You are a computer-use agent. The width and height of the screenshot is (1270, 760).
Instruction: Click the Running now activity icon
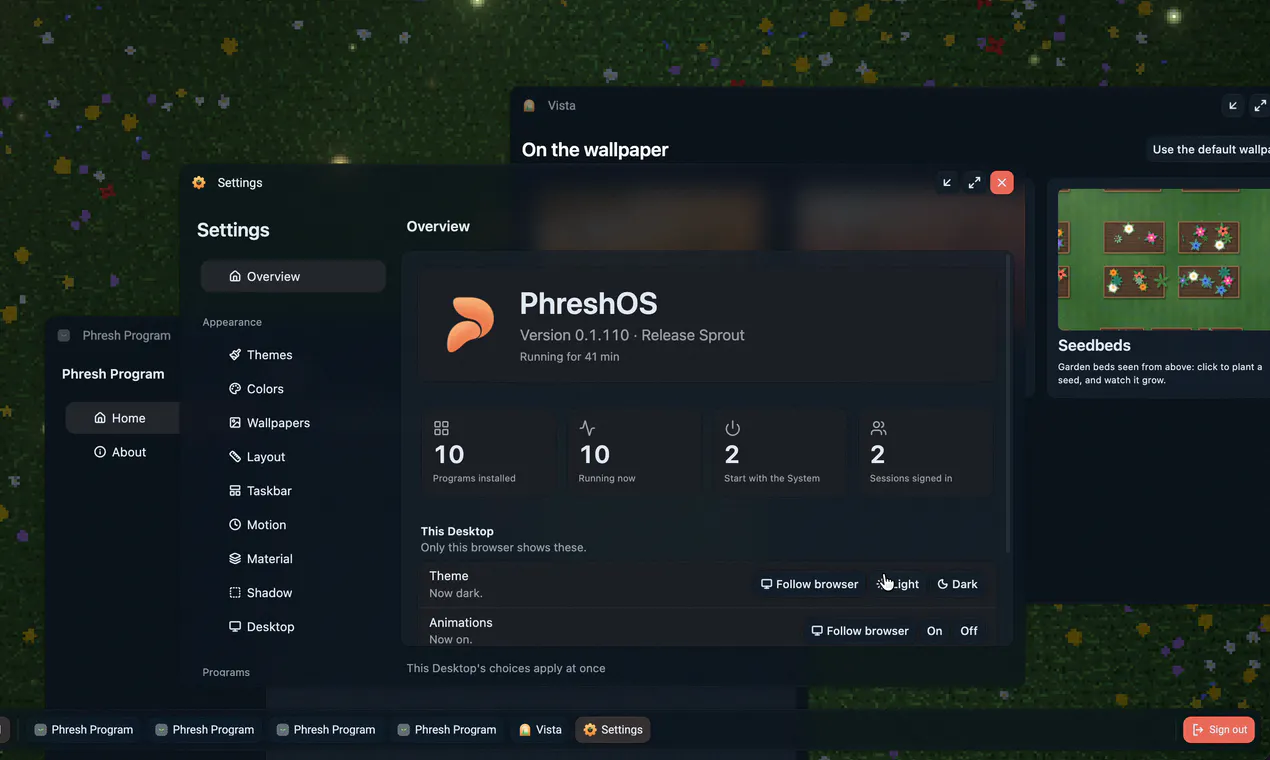pos(587,428)
